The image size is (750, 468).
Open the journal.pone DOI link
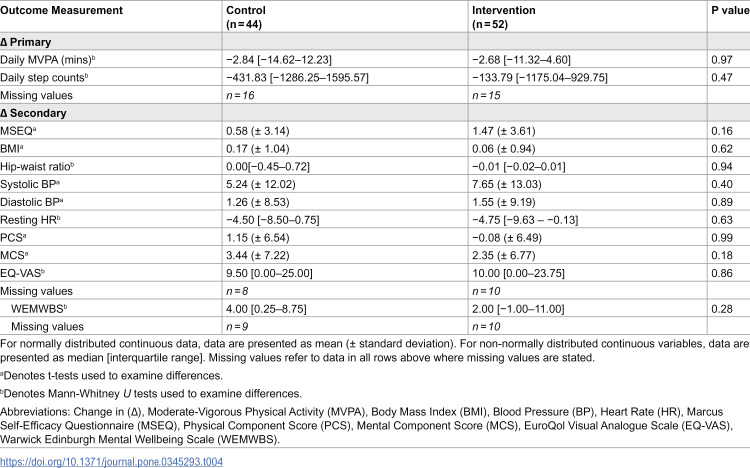(x=111, y=462)
